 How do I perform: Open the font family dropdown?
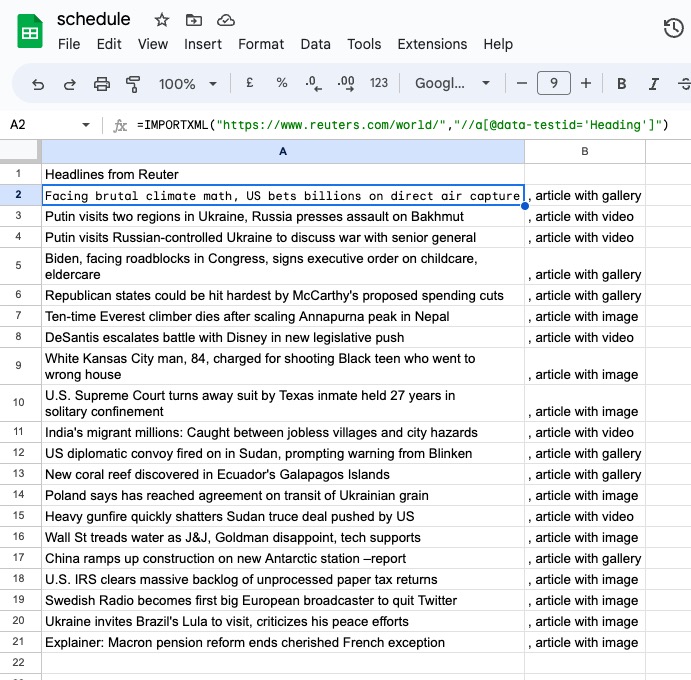(453, 83)
